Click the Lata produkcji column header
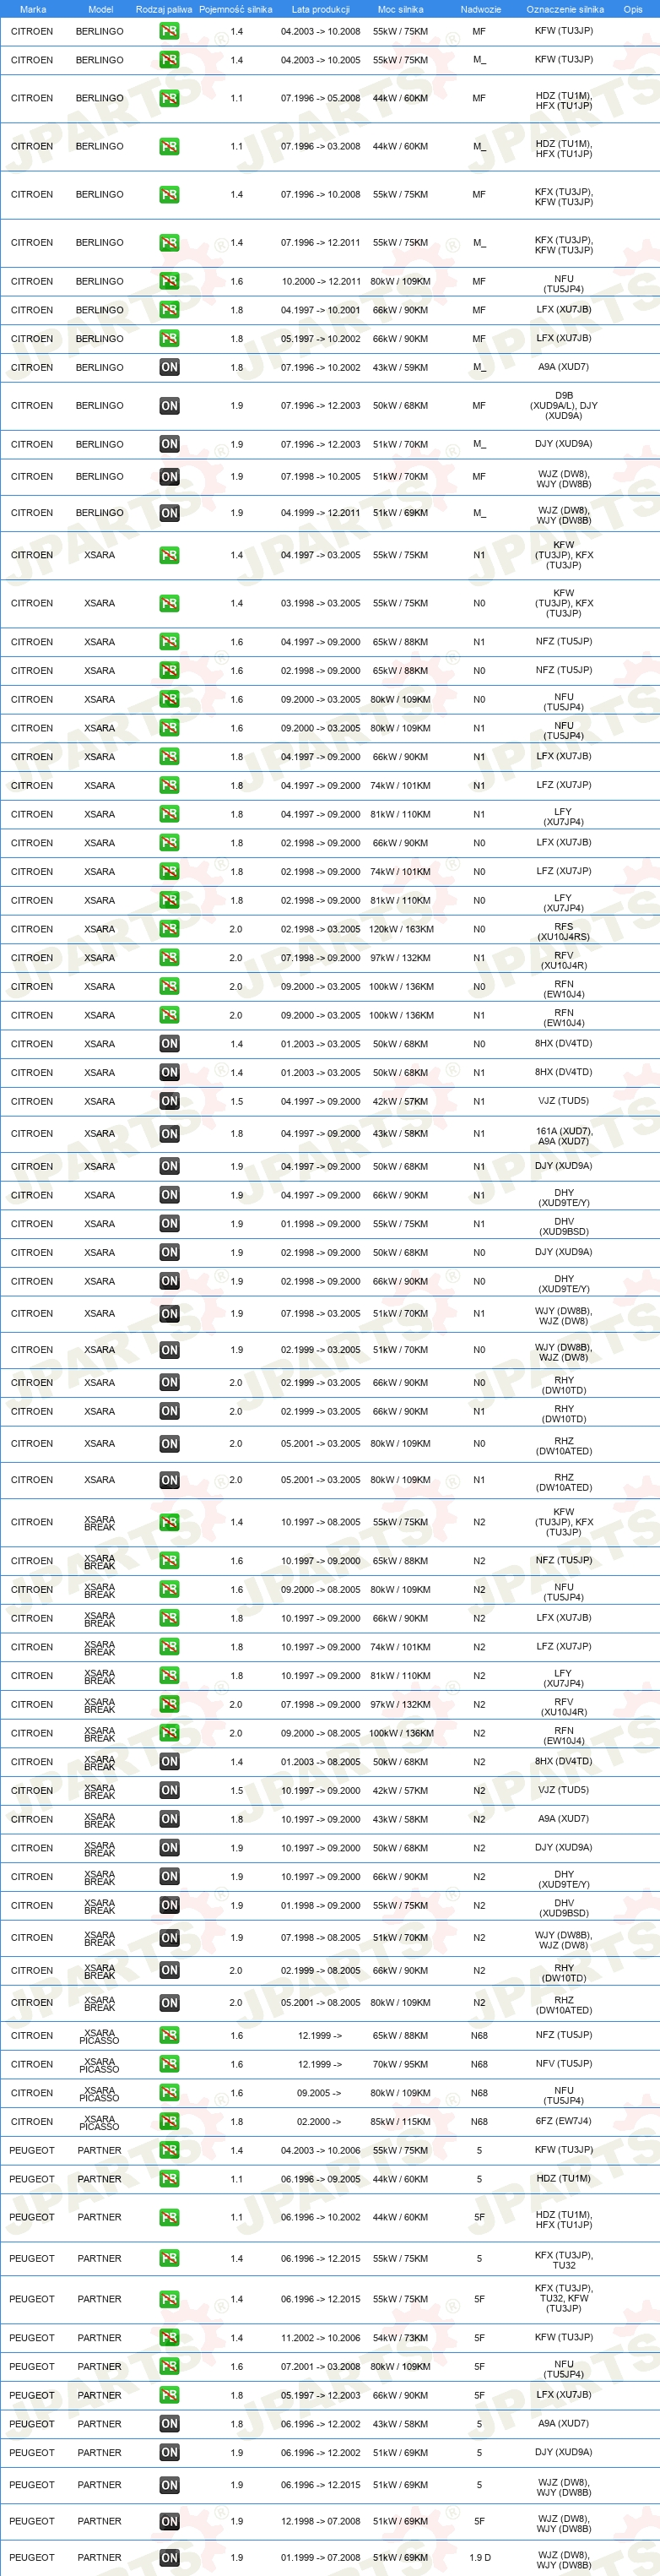The image size is (660, 2576). tap(320, 9)
